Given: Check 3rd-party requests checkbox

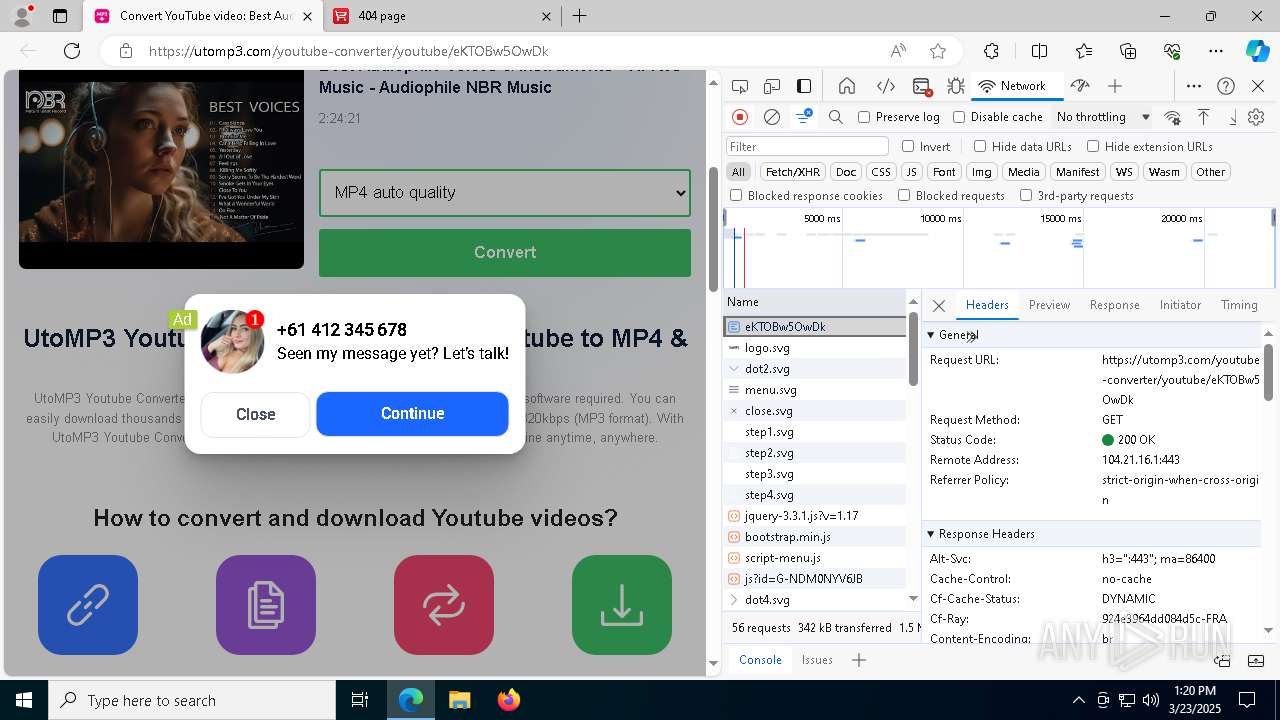Looking at the screenshot, I should tap(1026, 196).
